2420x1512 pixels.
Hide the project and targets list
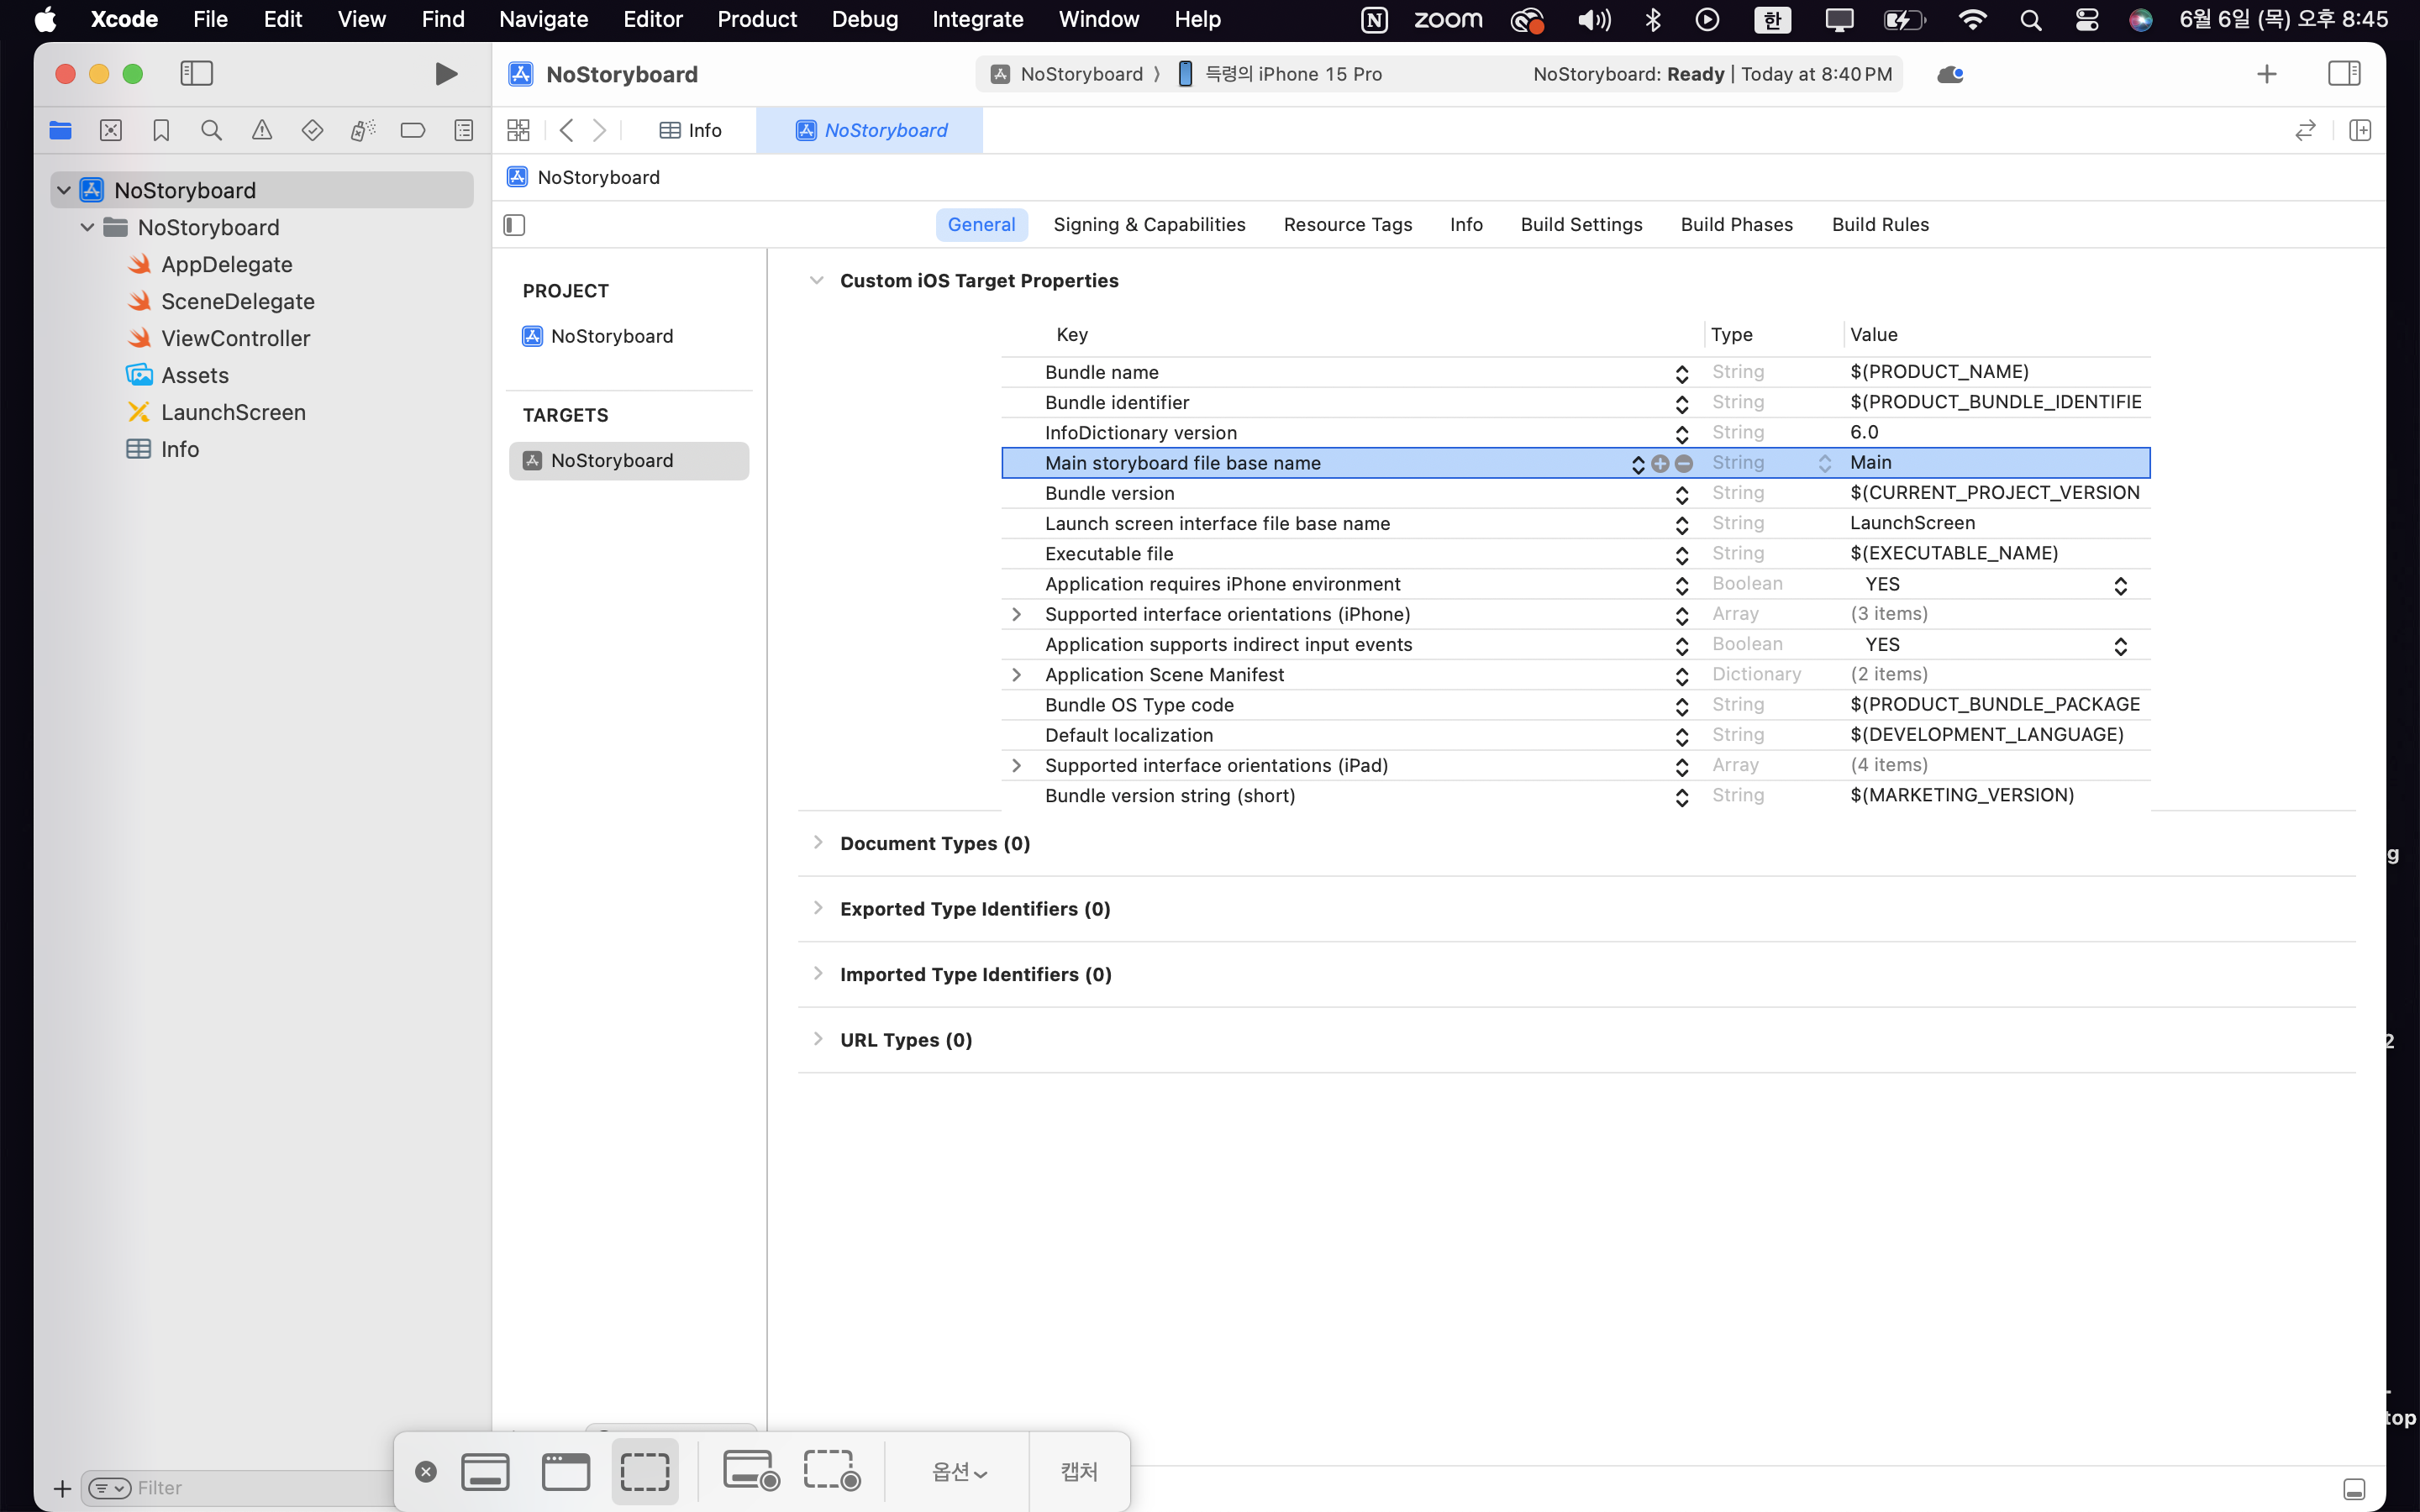tap(514, 225)
